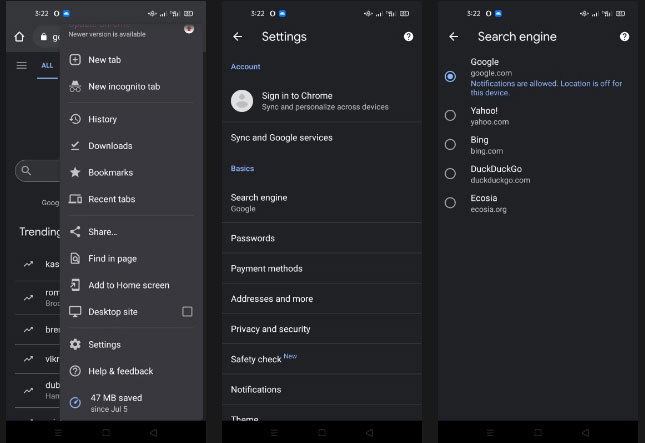The width and height of the screenshot is (645, 443).
Task: Tap the Account section header
Action: click(x=245, y=67)
